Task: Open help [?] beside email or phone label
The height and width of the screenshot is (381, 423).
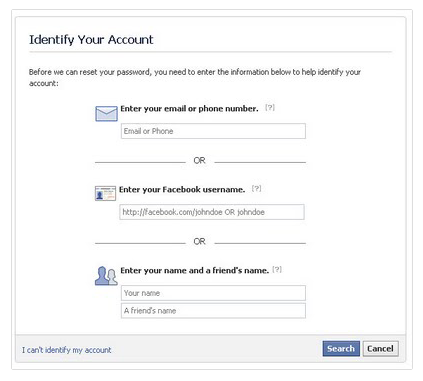Action: pos(270,108)
